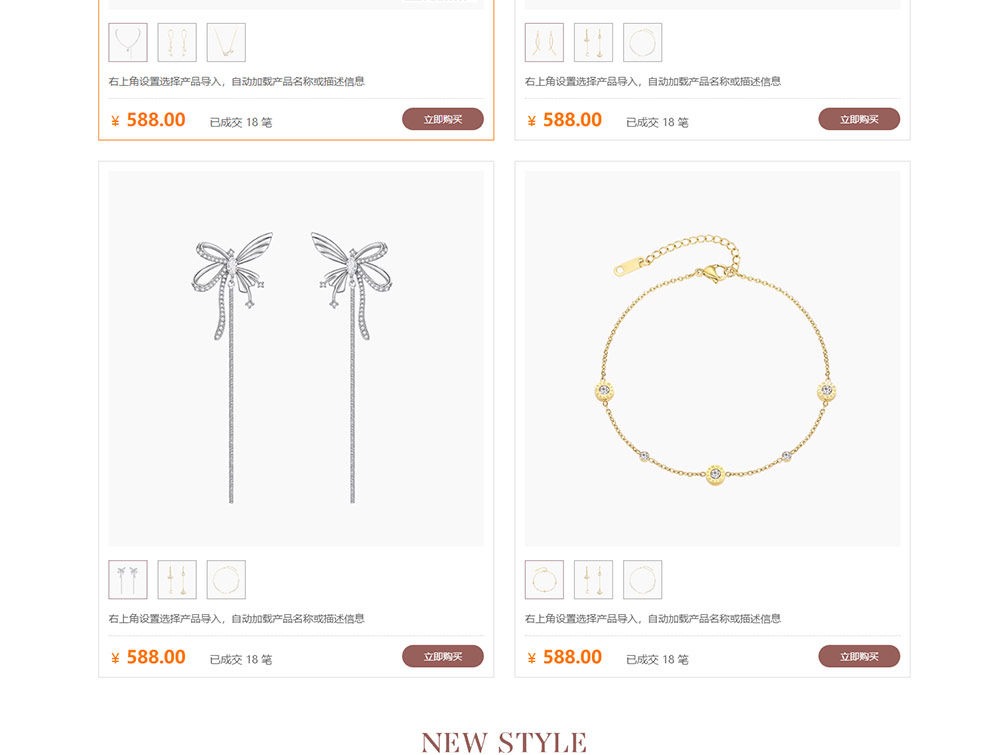Open butterfly earrings product description text

pos(237,619)
